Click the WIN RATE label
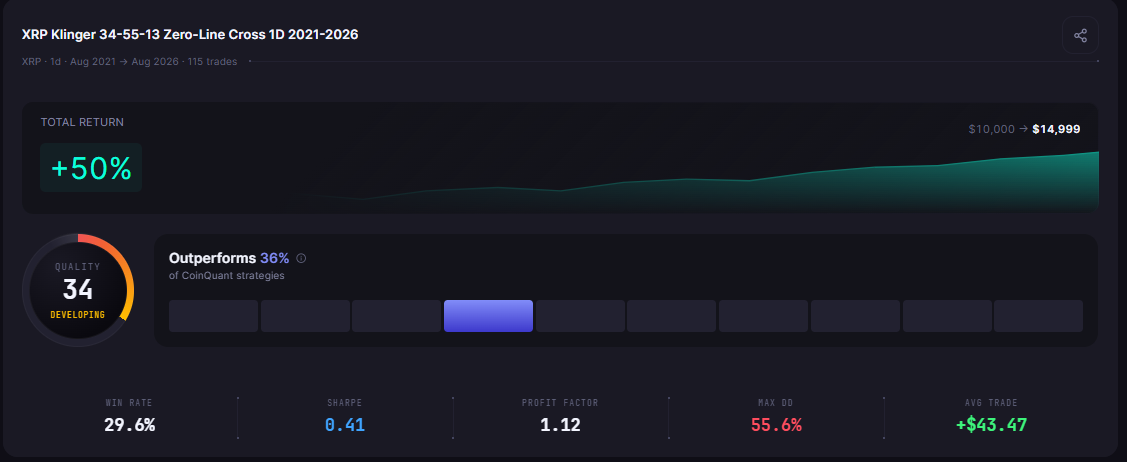This screenshot has width=1127, height=462. (x=129, y=403)
